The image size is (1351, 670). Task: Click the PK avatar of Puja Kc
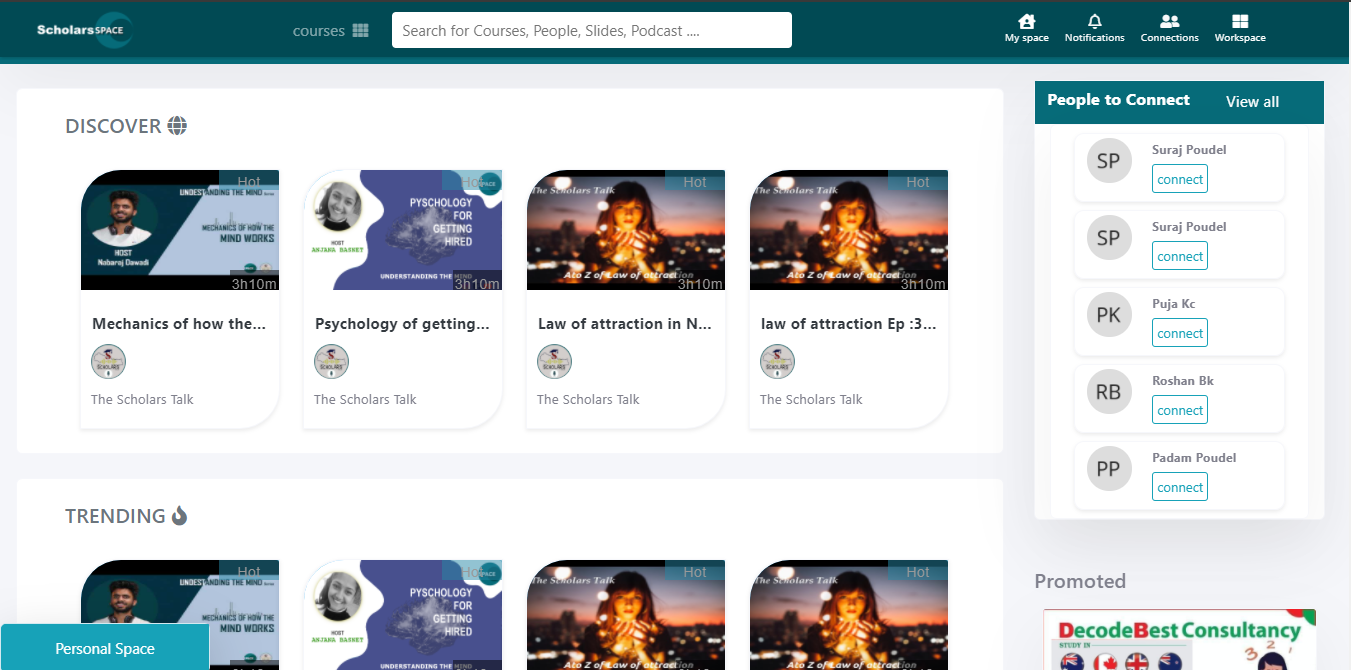point(1108,315)
